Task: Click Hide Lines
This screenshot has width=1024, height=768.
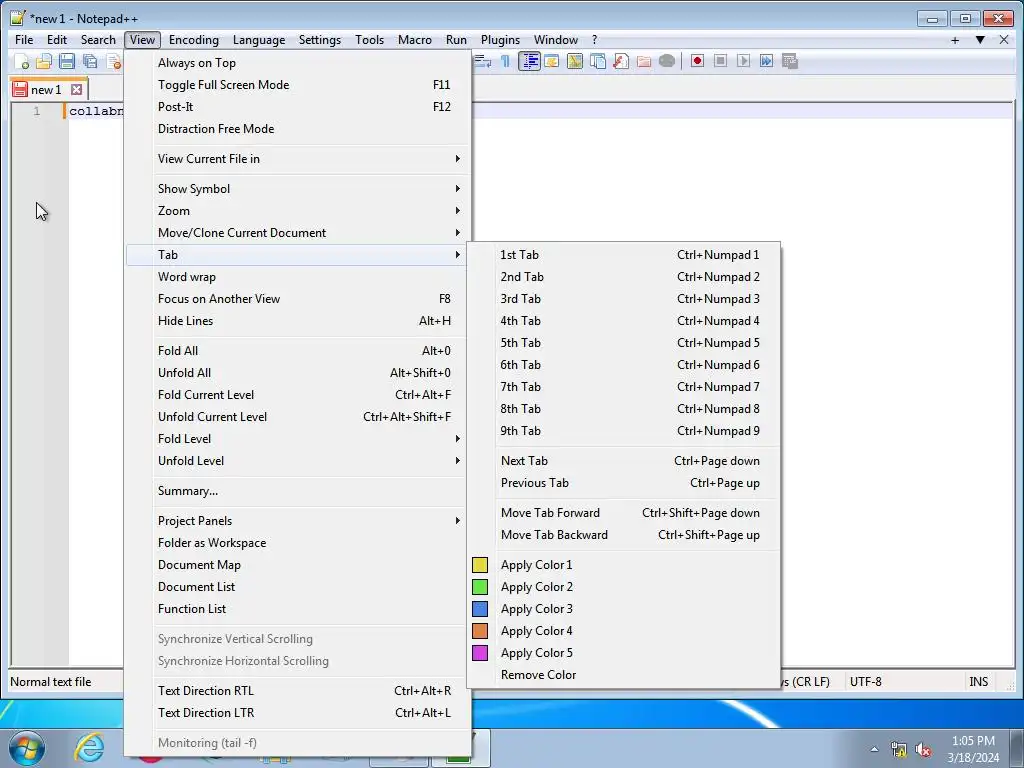Action: pyautogui.click(x=298, y=321)
